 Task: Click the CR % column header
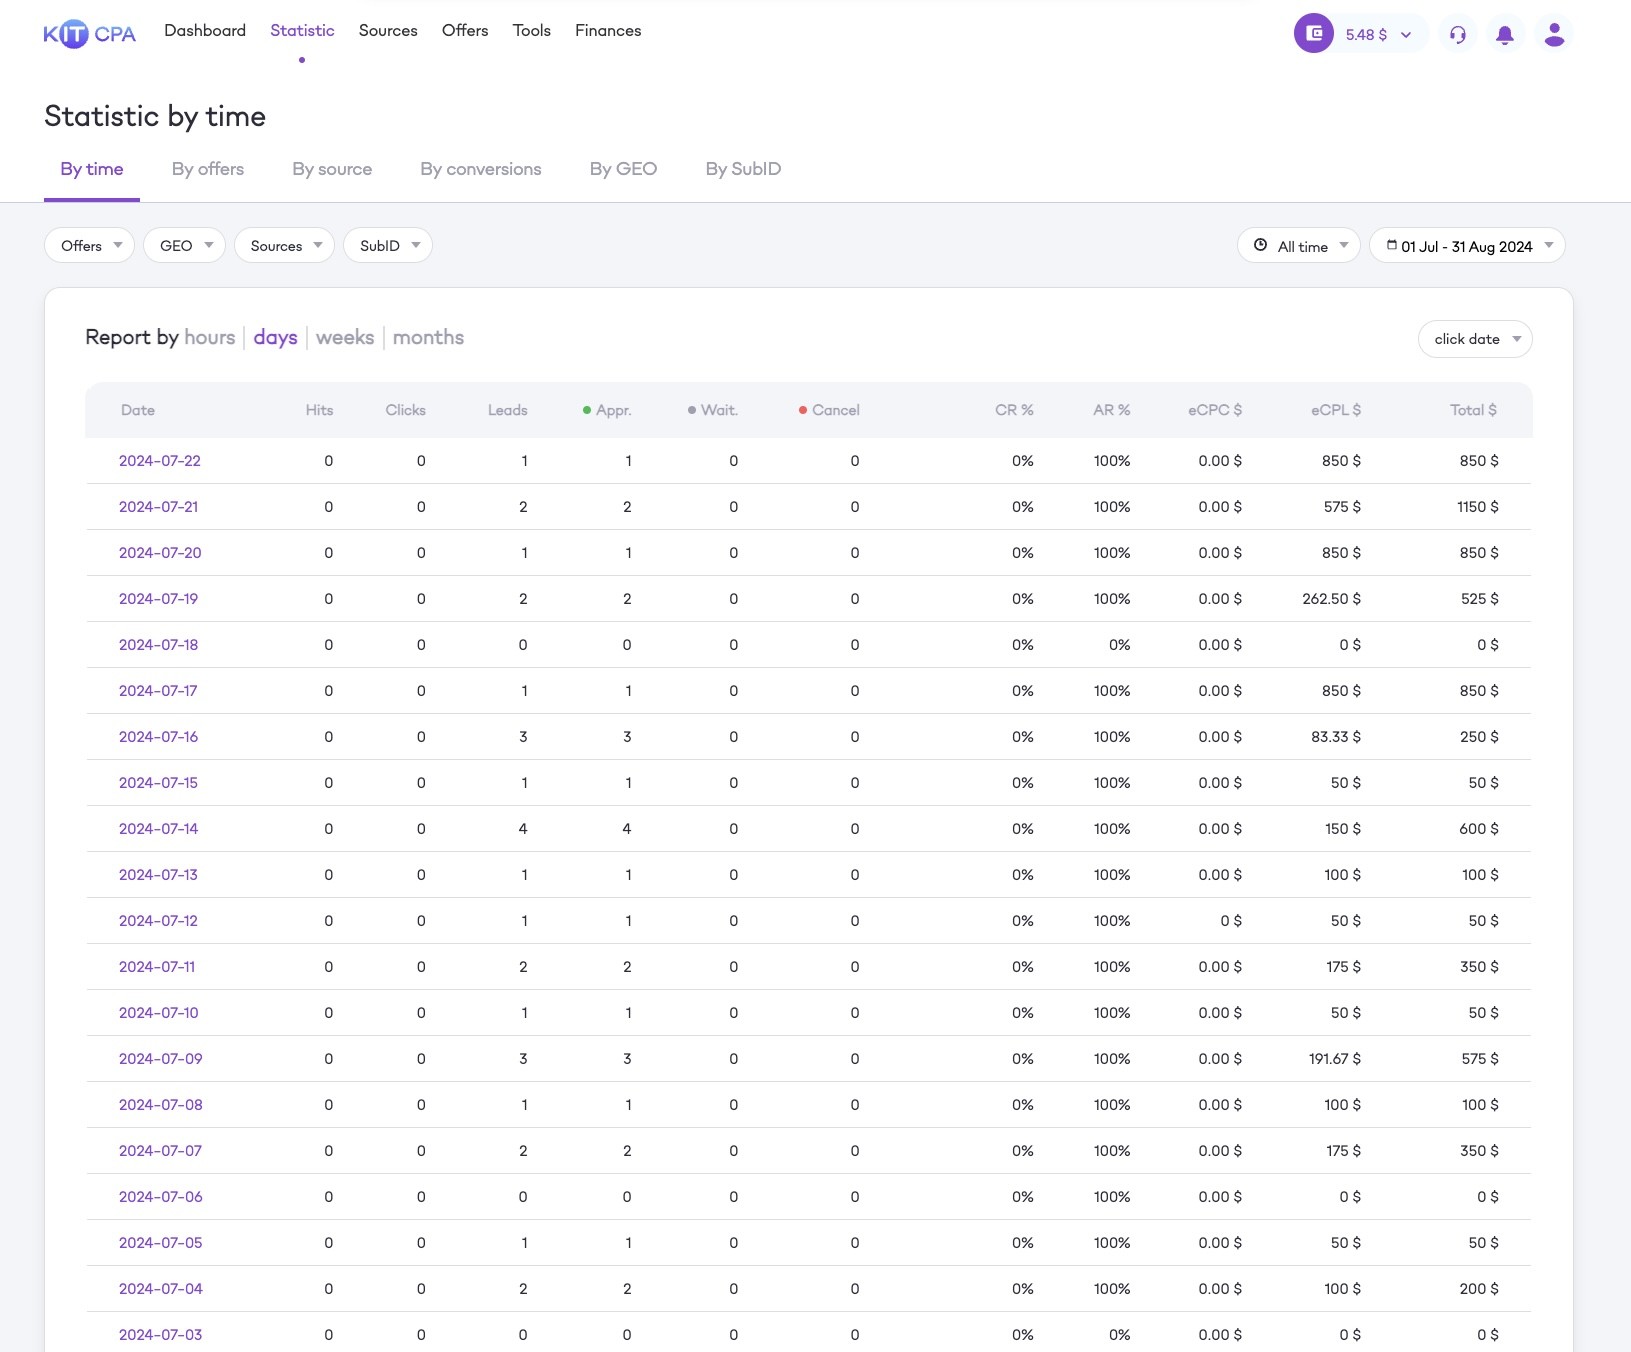pos(1014,410)
